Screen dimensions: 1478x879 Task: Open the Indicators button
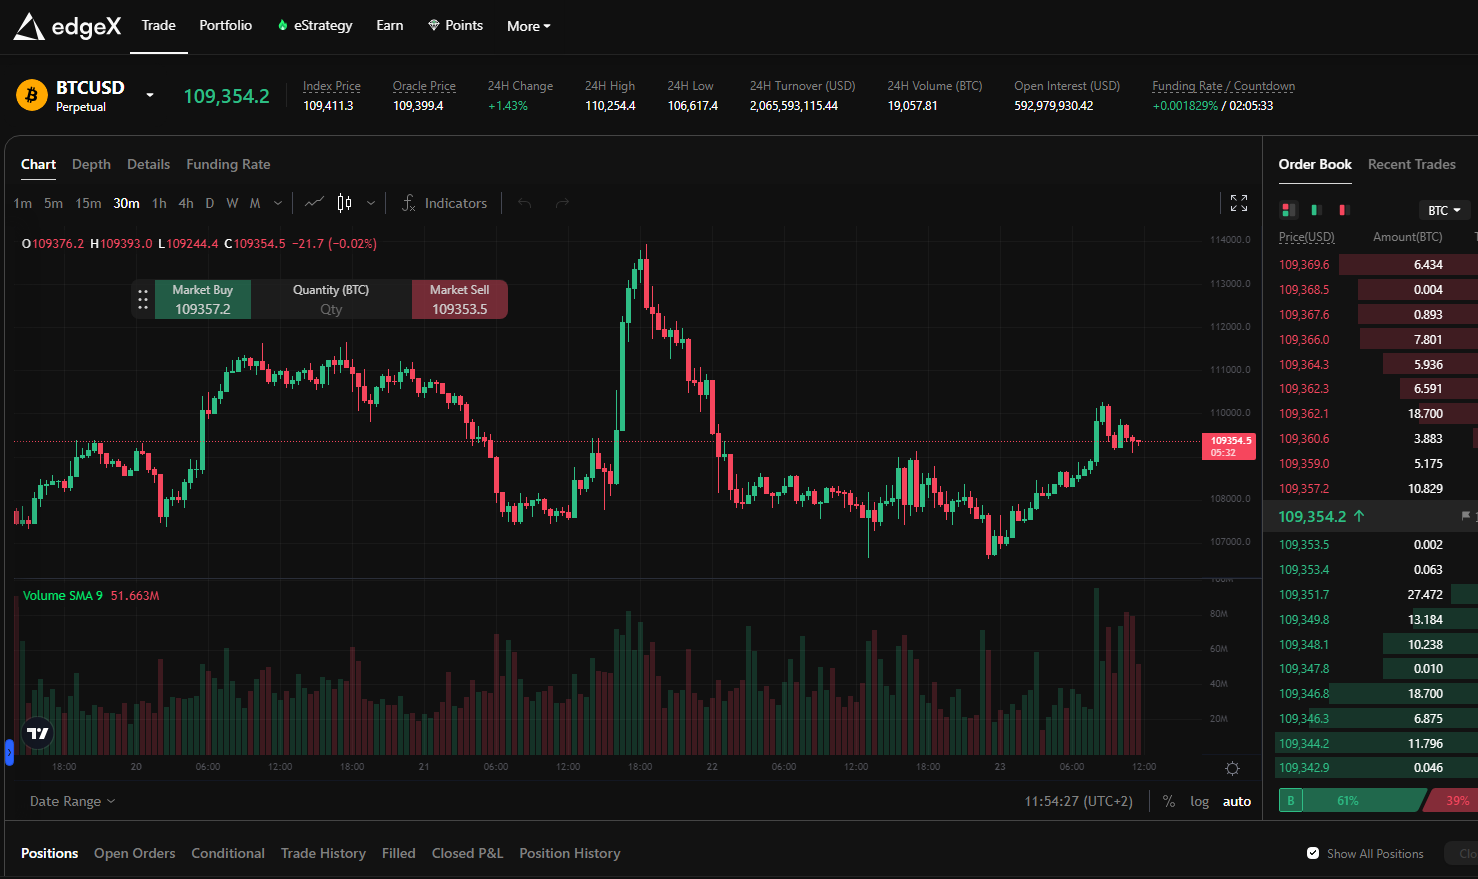pos(444,203)
